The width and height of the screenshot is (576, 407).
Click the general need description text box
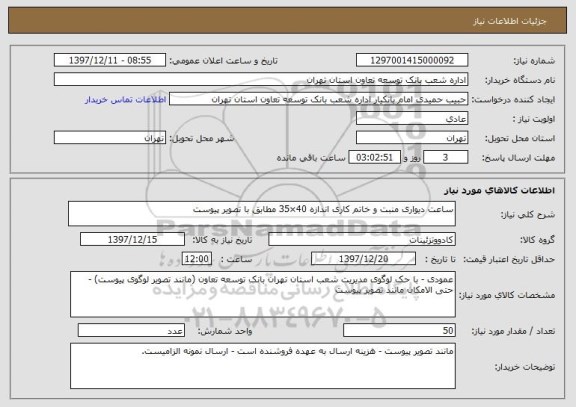[x=262, y=213]
